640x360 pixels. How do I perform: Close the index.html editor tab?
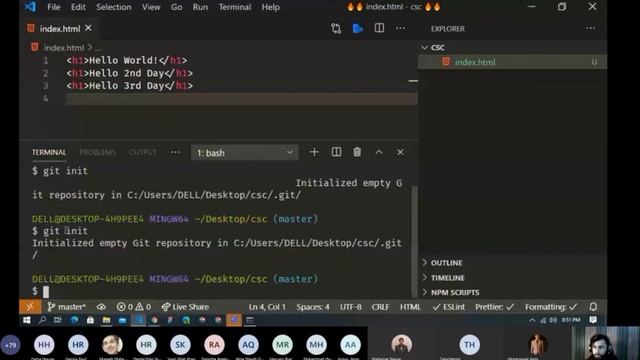pos(88,28)
